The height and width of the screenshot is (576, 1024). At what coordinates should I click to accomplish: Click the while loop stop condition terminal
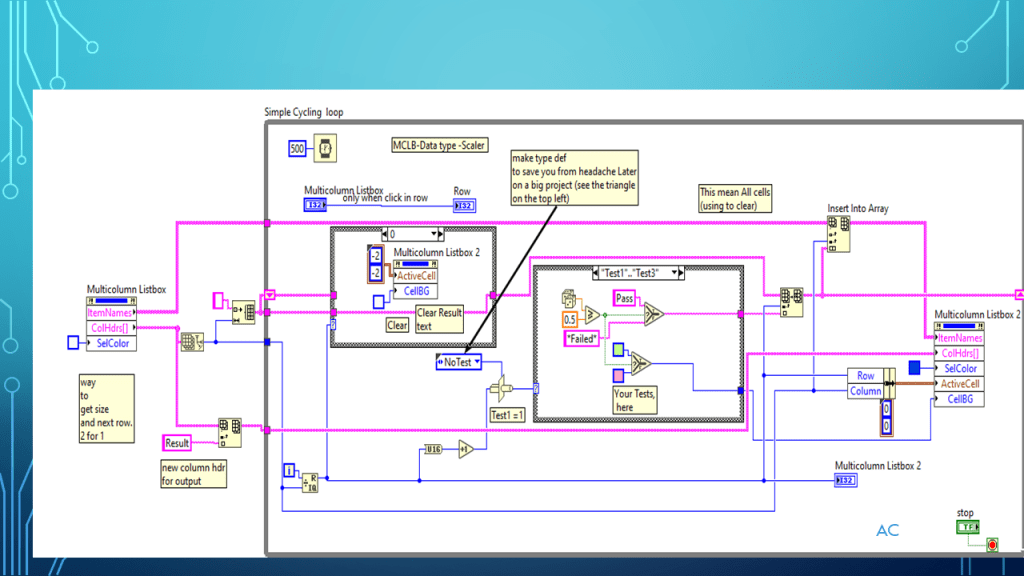point(991,545)
